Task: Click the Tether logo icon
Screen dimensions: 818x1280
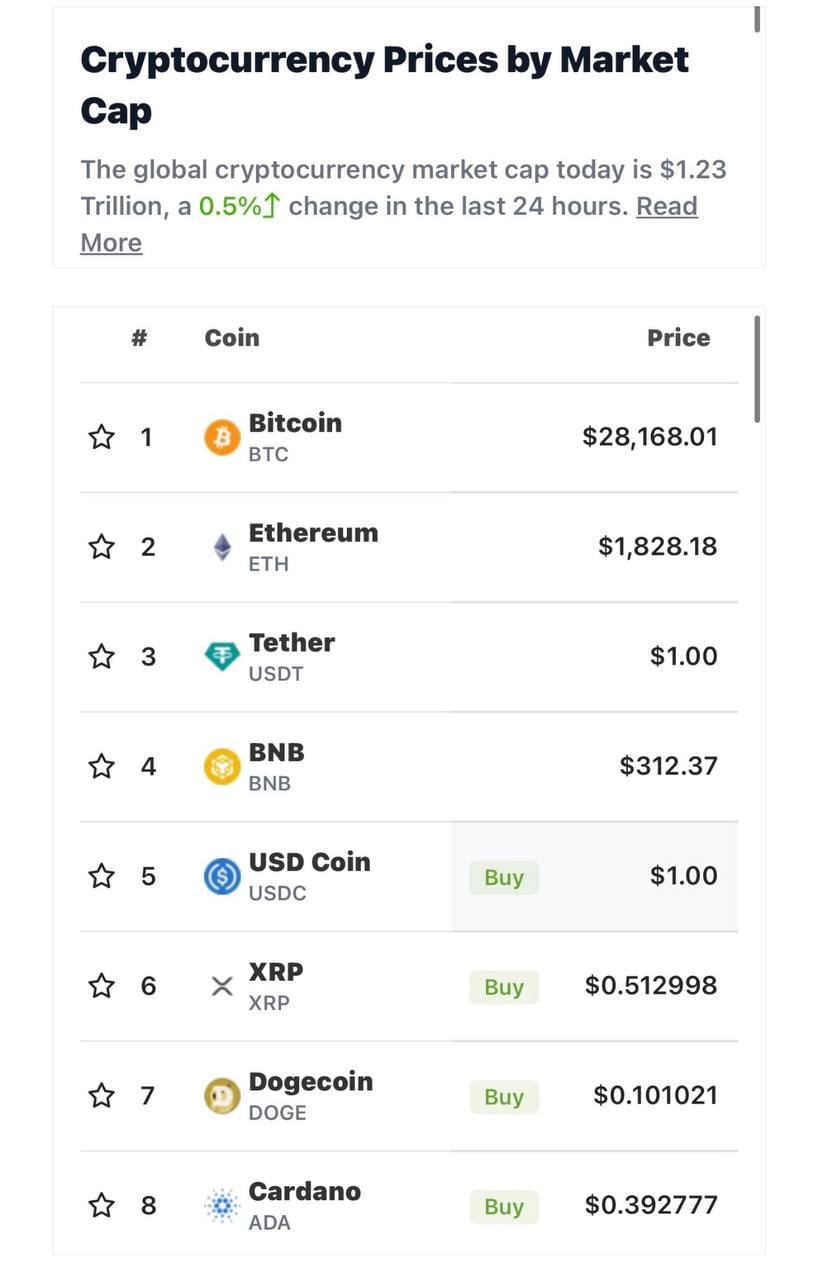Action: click(222, 657)
